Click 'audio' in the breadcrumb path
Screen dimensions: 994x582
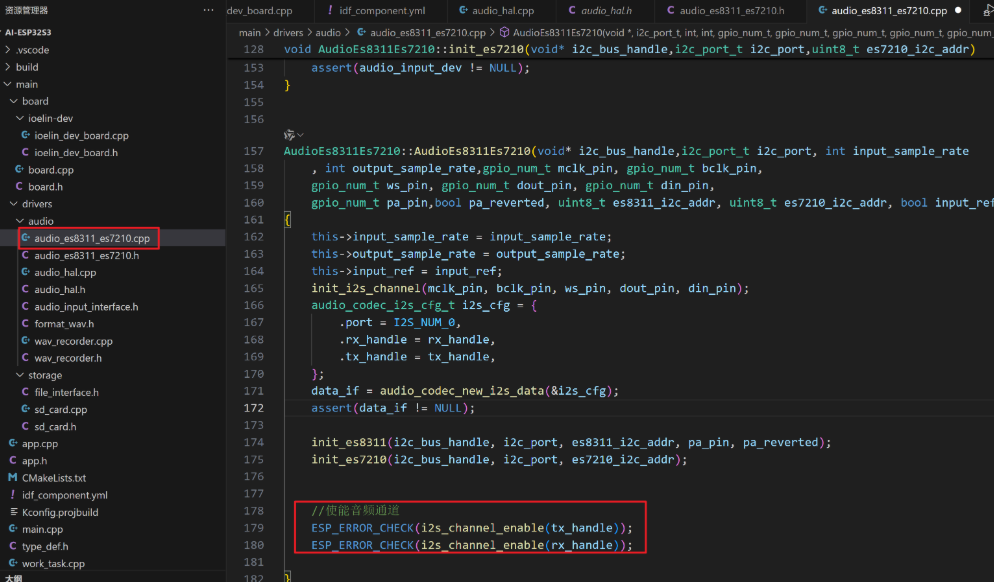(328, 32)
